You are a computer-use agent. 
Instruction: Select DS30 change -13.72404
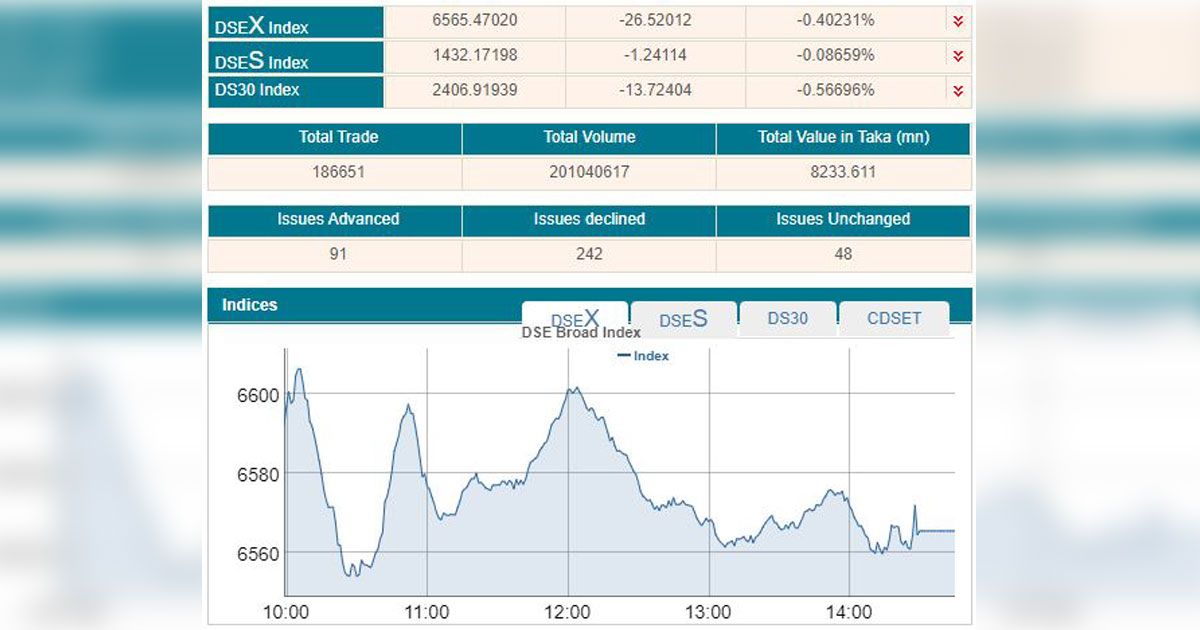pyautogui.click(x=655, y=90)
